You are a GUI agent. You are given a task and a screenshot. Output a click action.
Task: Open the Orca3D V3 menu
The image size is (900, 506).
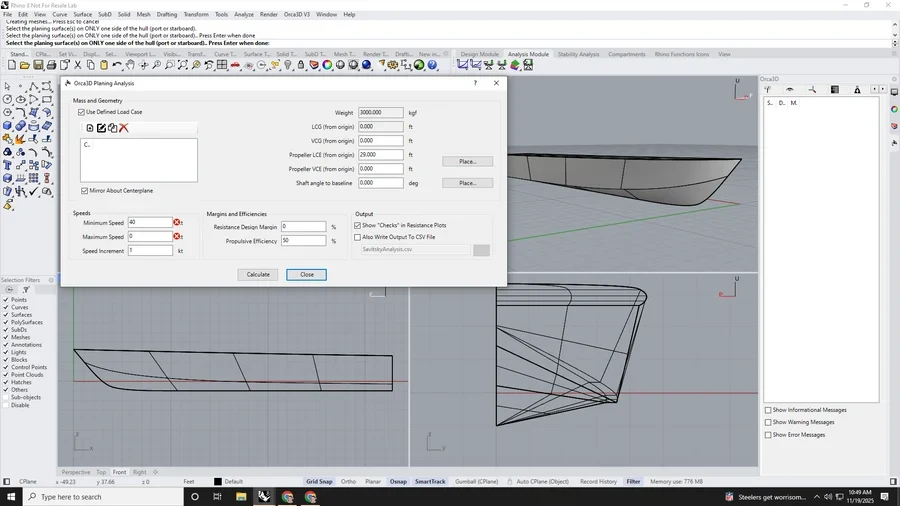[297, 14]
